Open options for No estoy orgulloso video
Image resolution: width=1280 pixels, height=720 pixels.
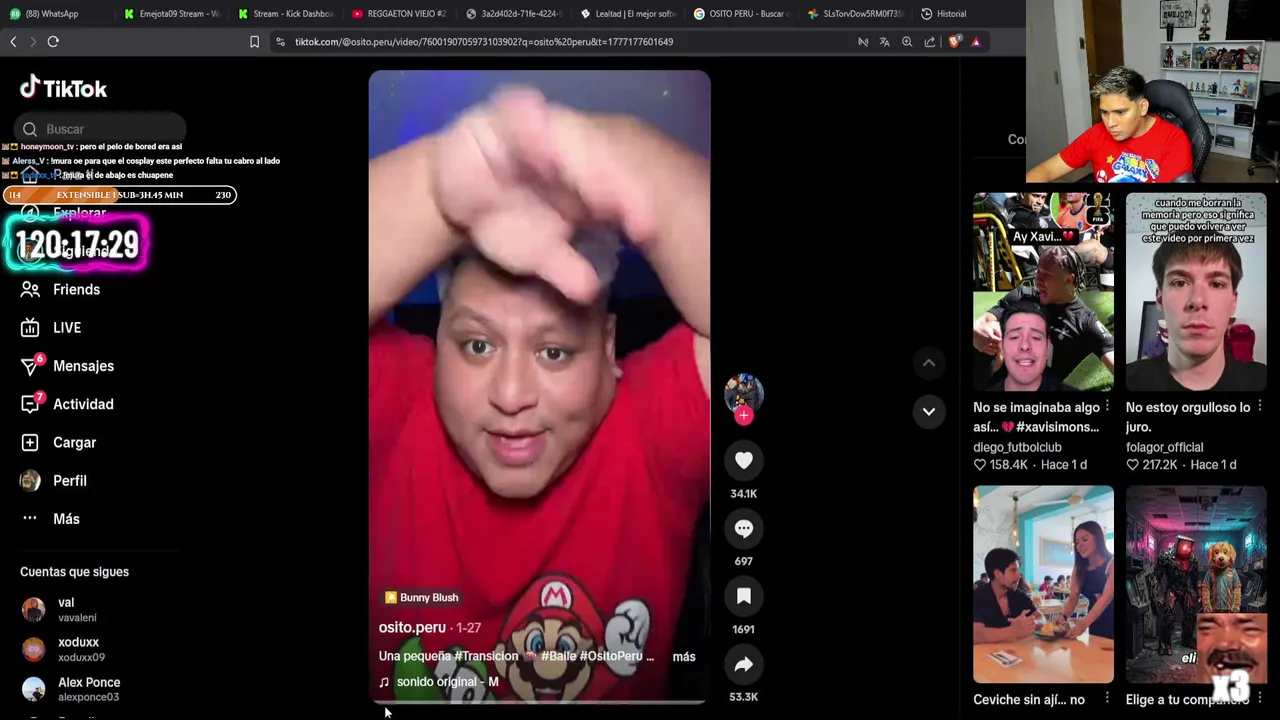[1259, 407]
